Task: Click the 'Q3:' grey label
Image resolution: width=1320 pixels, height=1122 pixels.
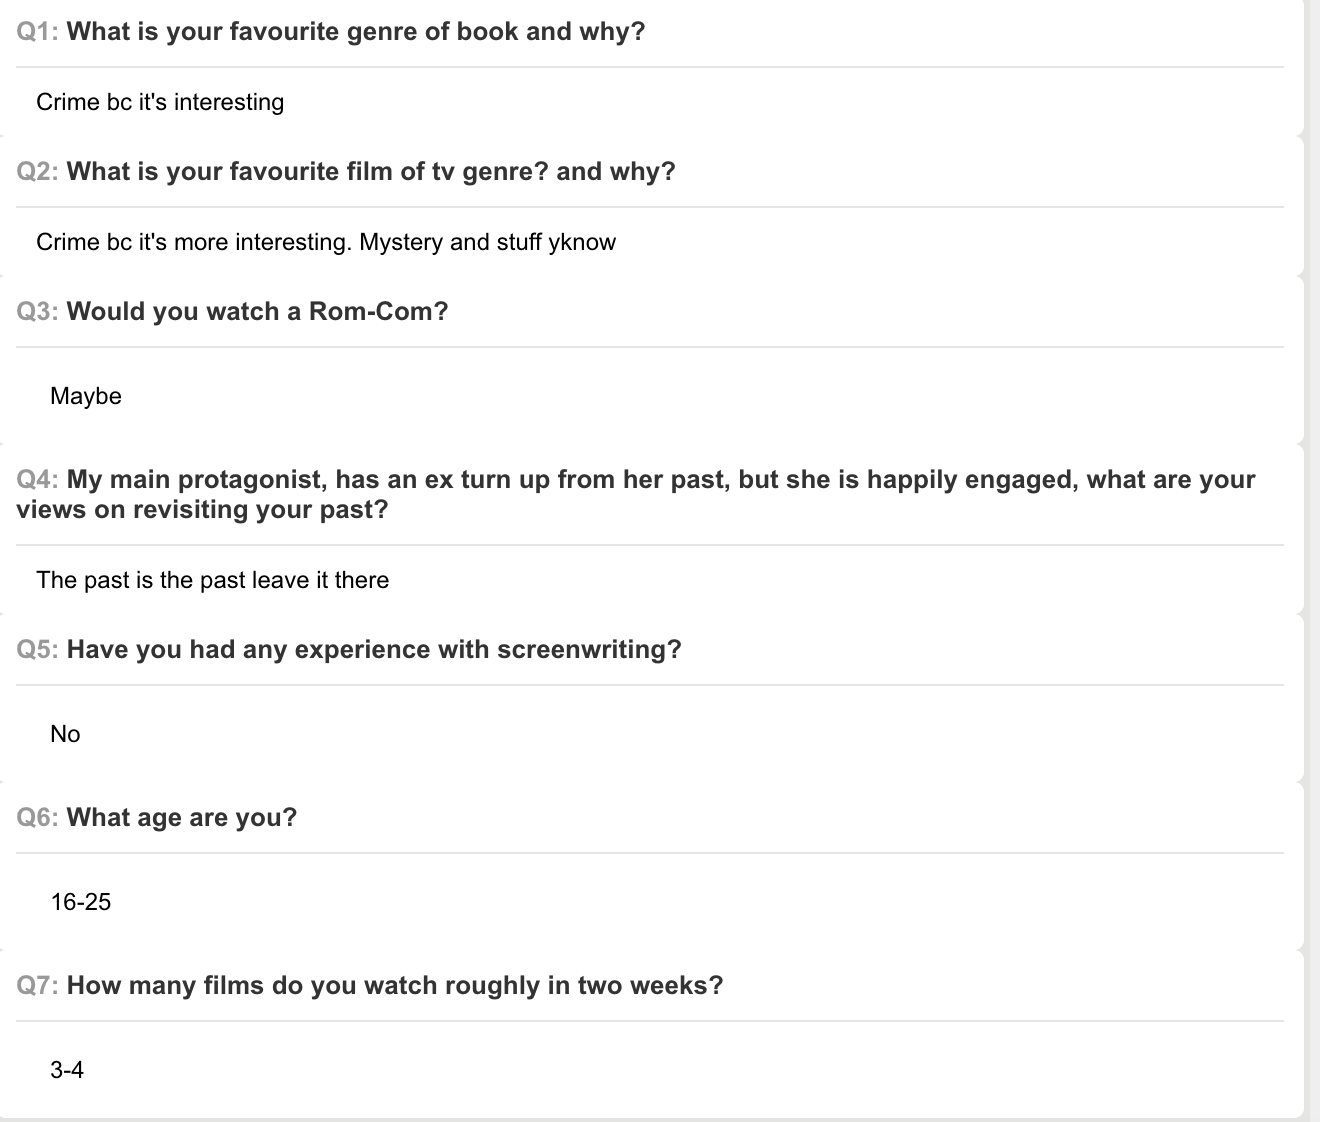Action: pos(38,312)
